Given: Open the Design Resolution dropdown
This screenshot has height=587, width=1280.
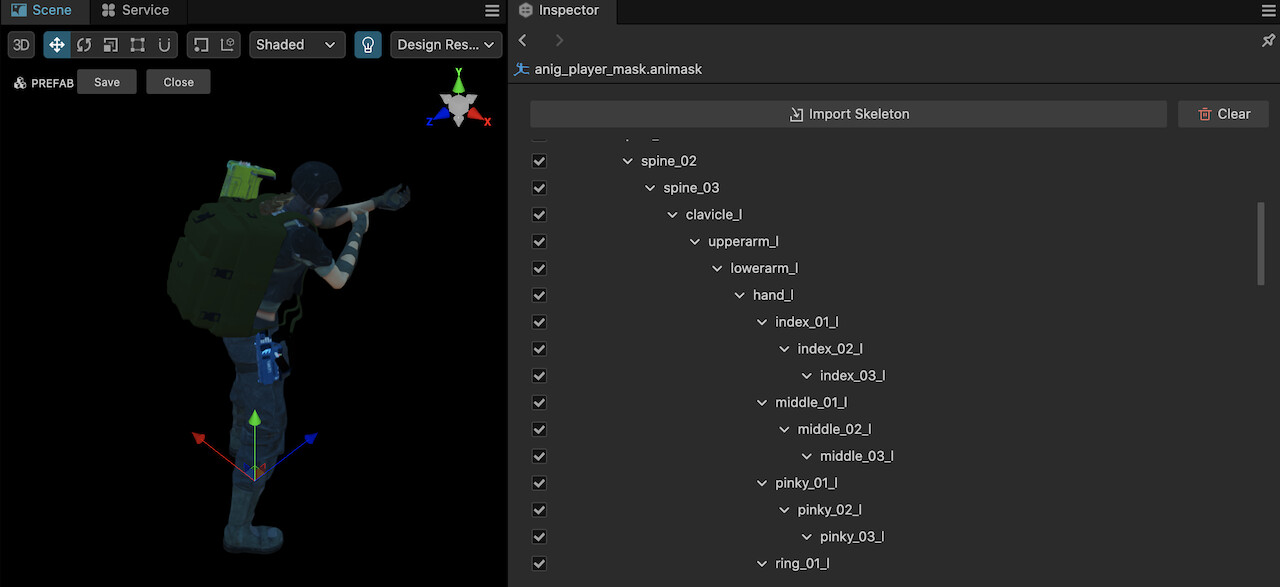Looking at the screenshot, I should point(445,45).
